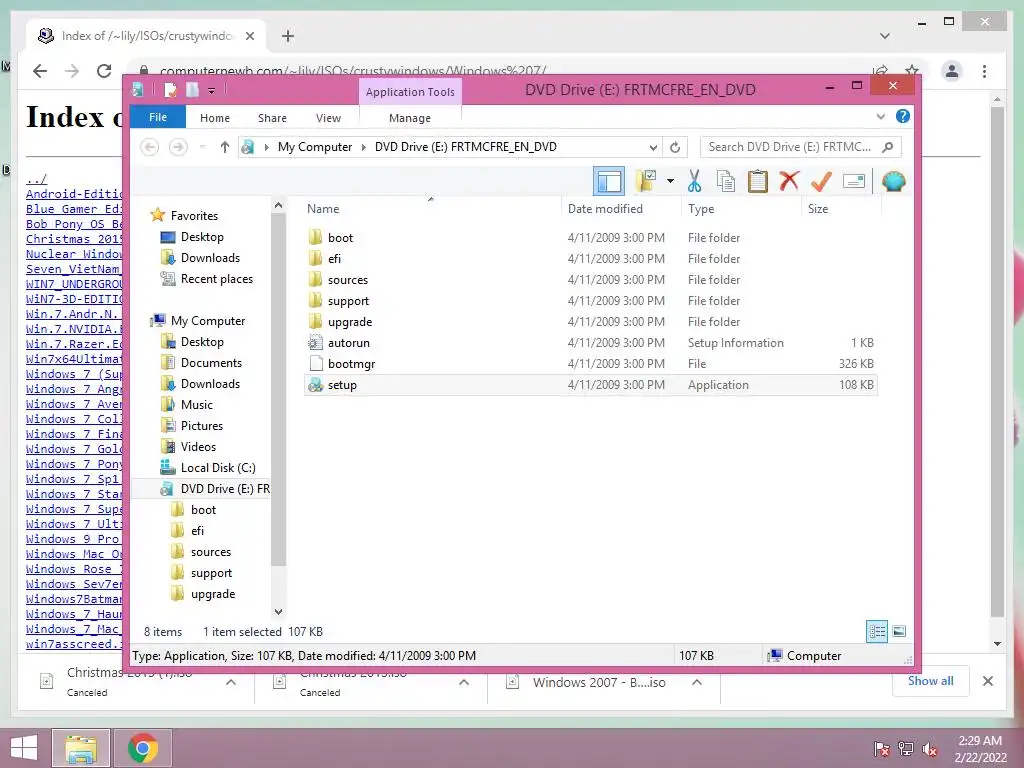
Task: Expand the ribbon with the chevron arrow
Action: [x=880, y=116]
